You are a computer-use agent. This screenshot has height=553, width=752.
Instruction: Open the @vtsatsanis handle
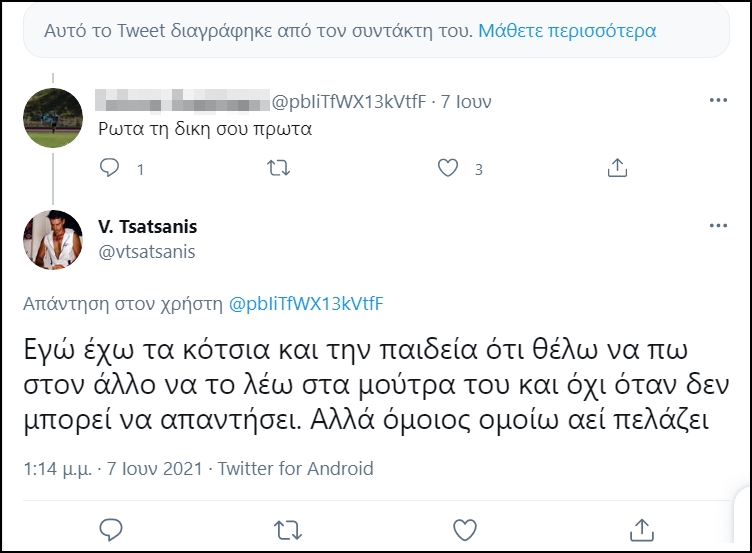click(x=147, y=252)
